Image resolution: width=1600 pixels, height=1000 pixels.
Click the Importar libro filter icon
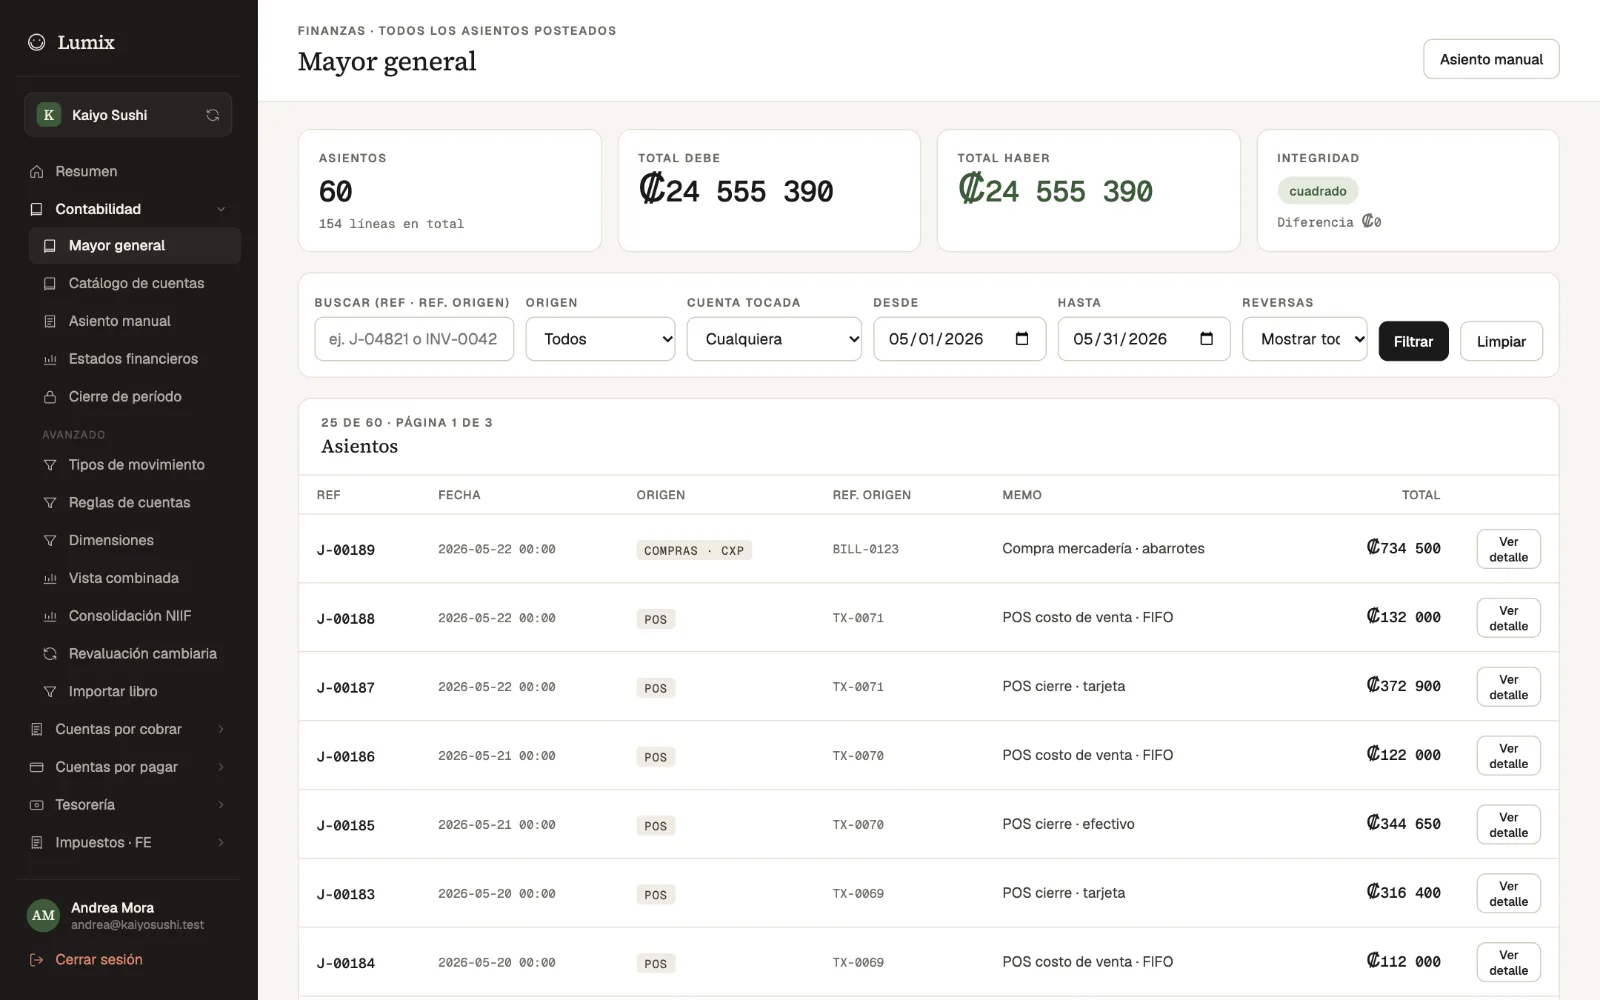[50, 692]
